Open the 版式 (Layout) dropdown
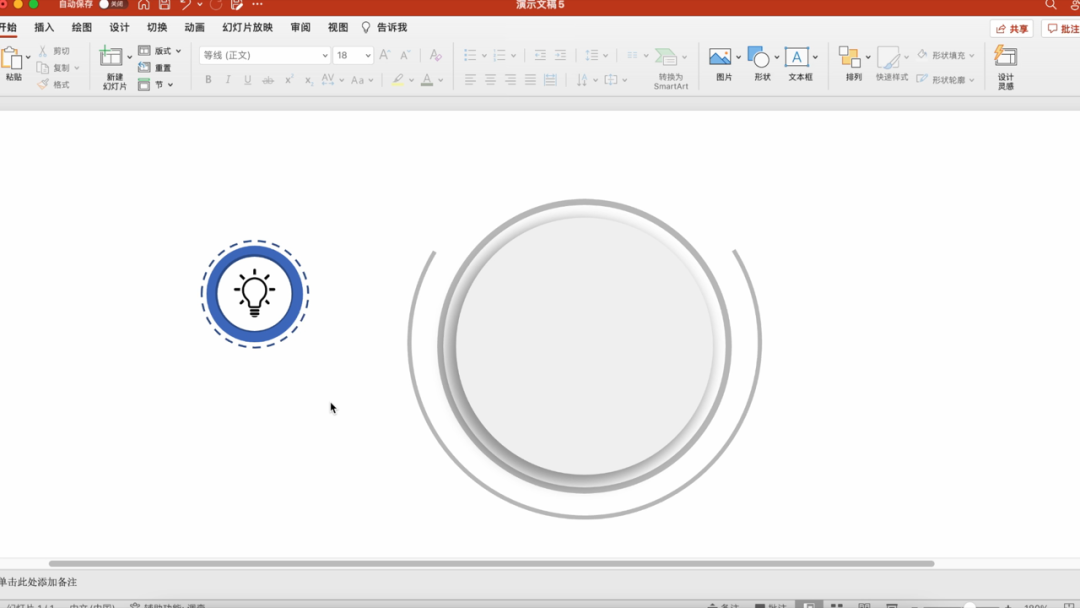The image size is (1080, 608). [159, 51]
